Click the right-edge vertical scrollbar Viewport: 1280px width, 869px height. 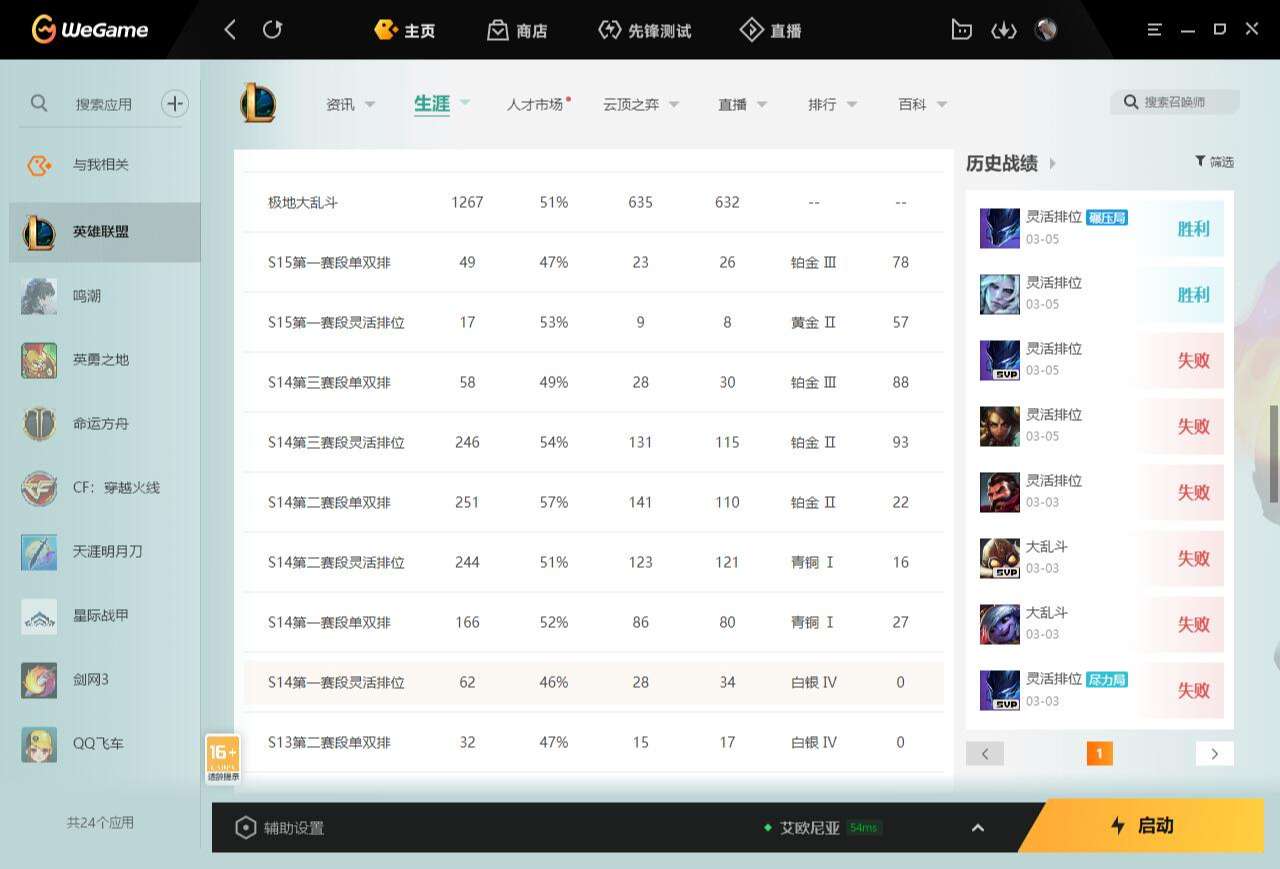click(x=1274, y=453)
